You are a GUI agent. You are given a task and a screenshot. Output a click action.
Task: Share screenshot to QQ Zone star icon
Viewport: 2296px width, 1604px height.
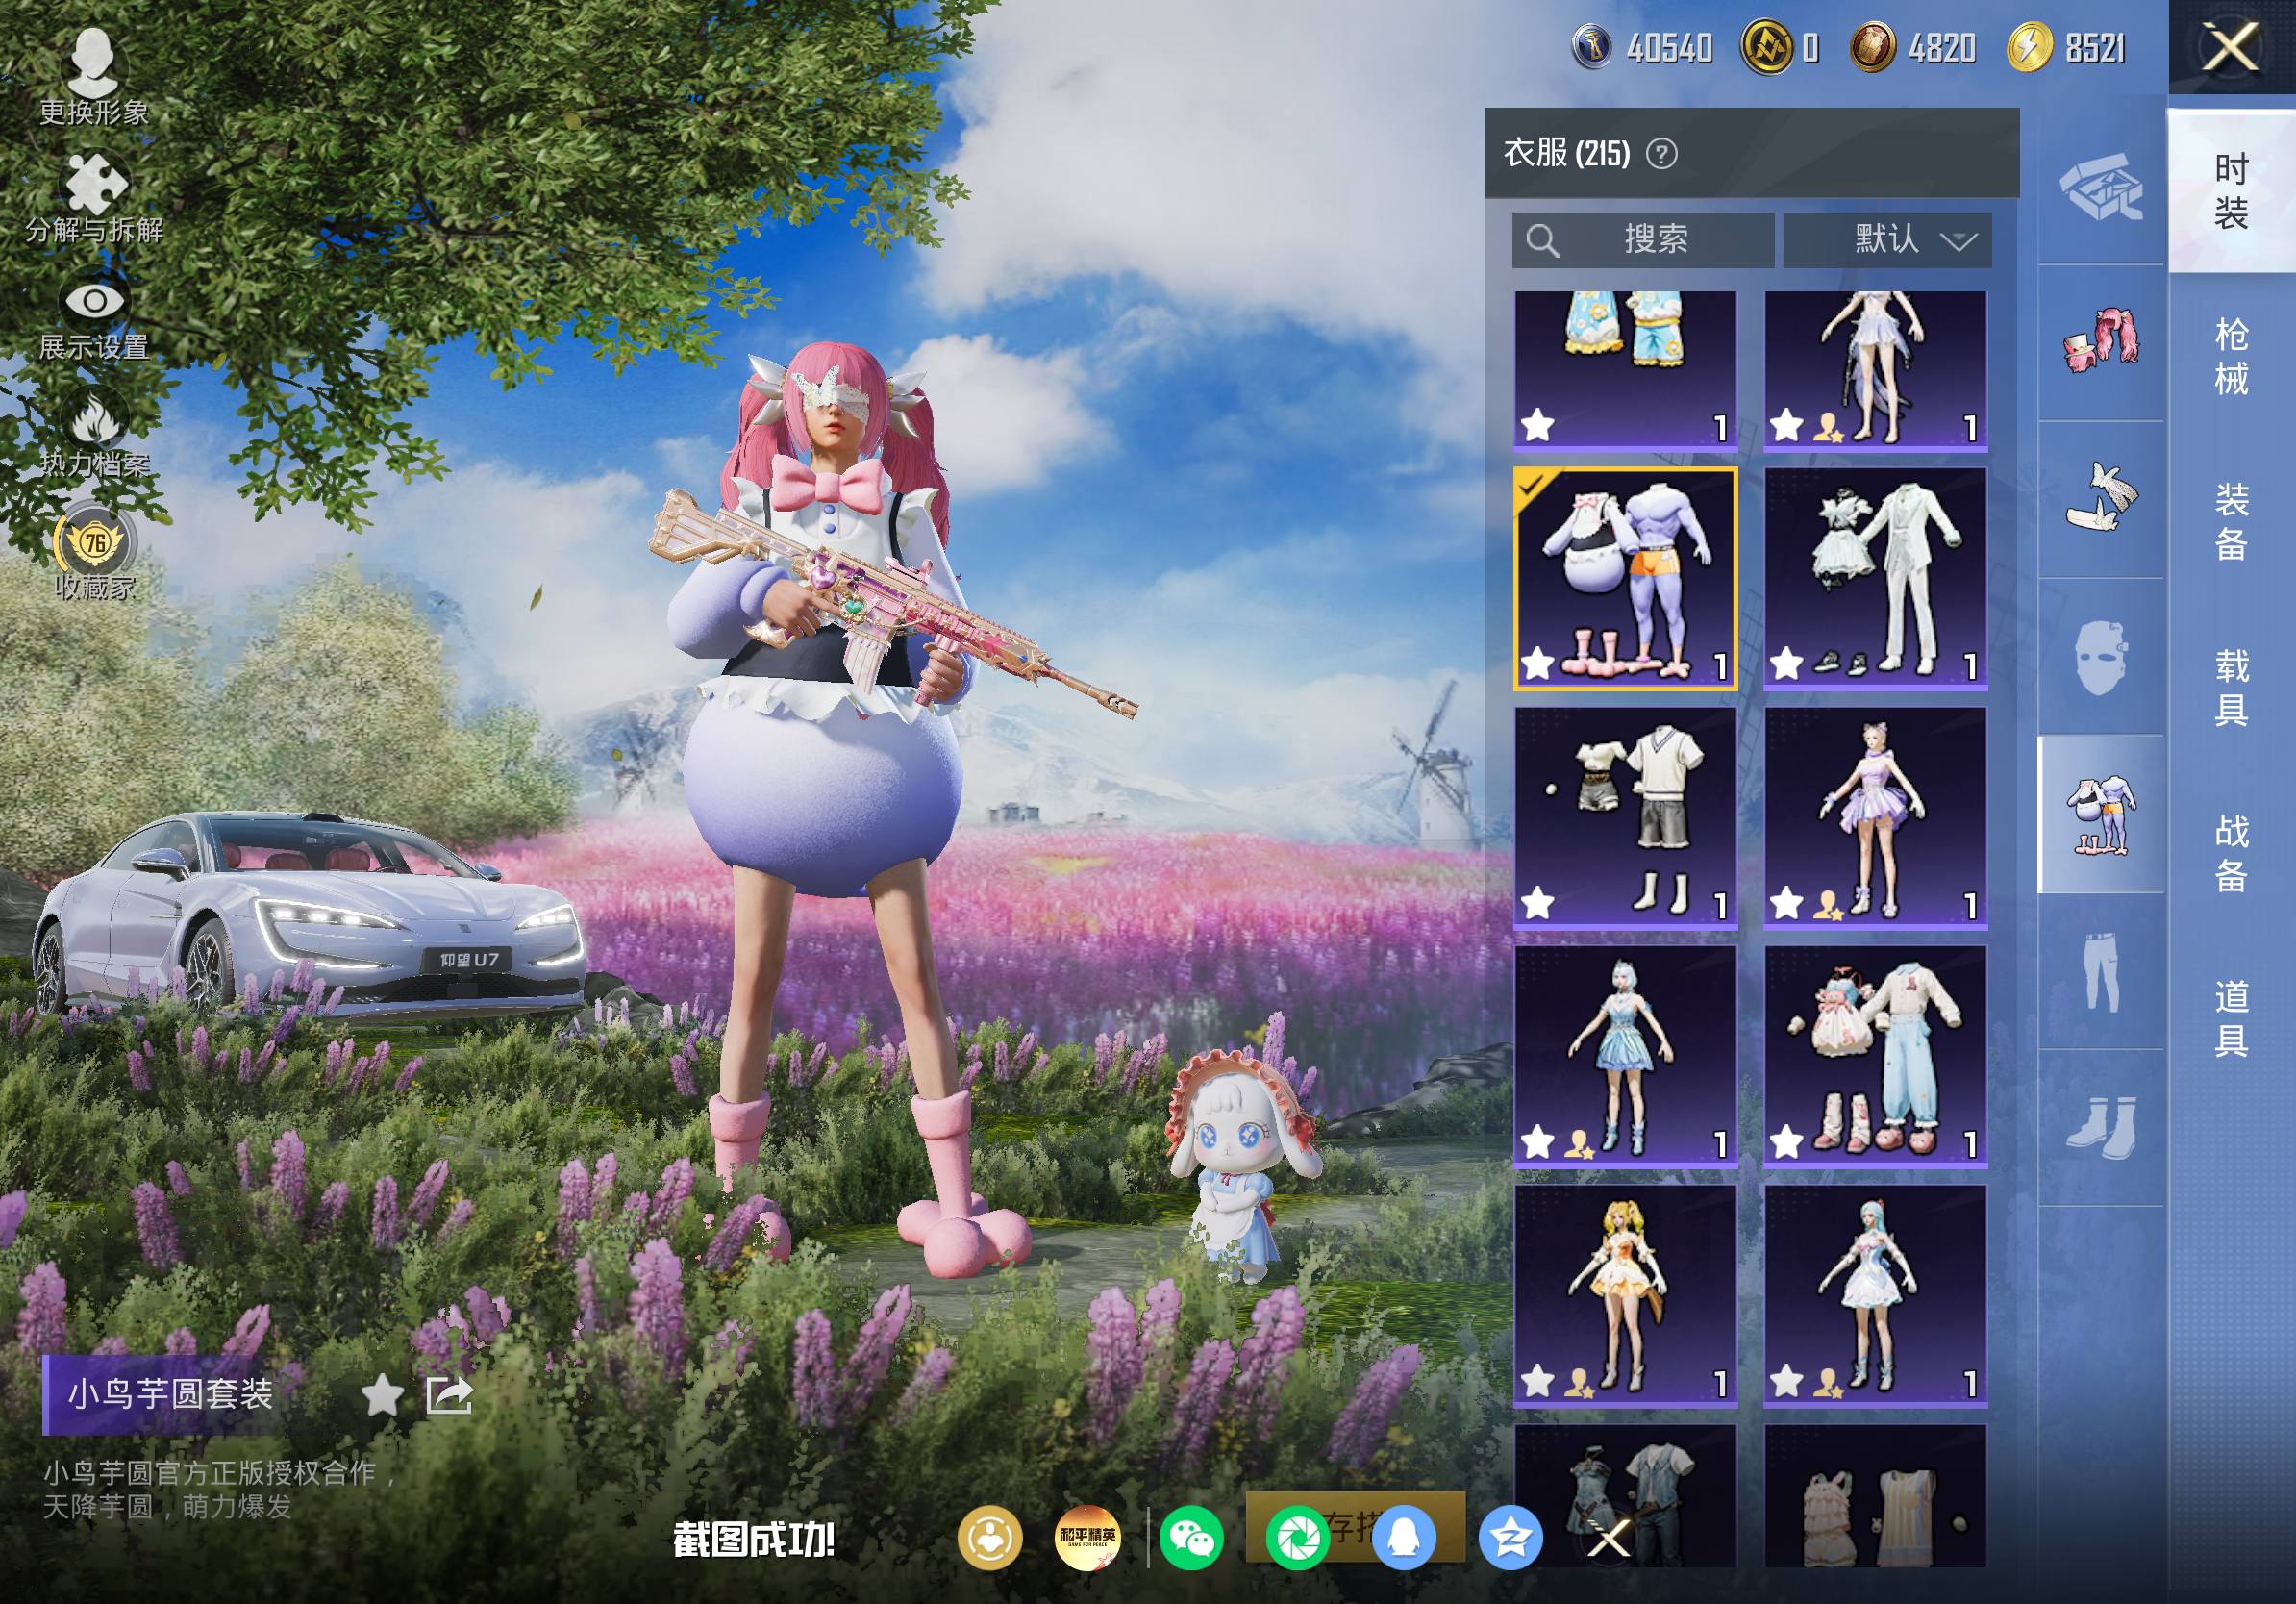point(1510,1538)
